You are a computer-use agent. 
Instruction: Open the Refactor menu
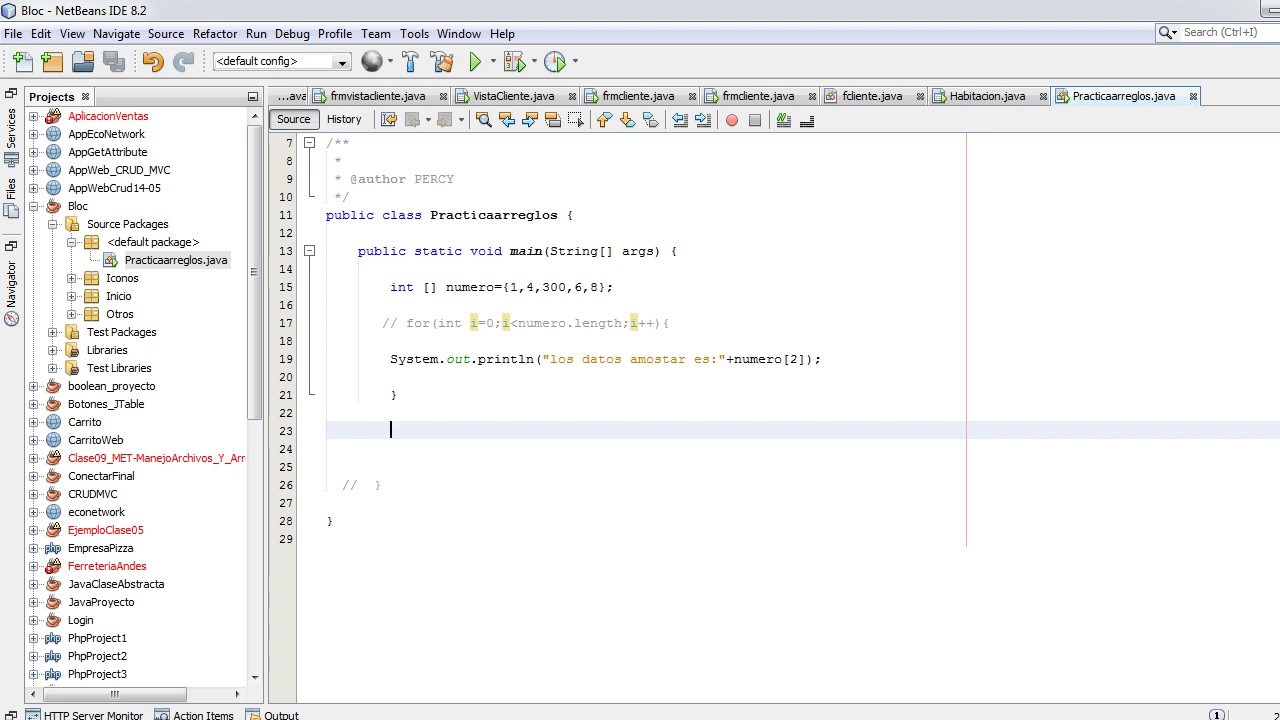[215, 33]
